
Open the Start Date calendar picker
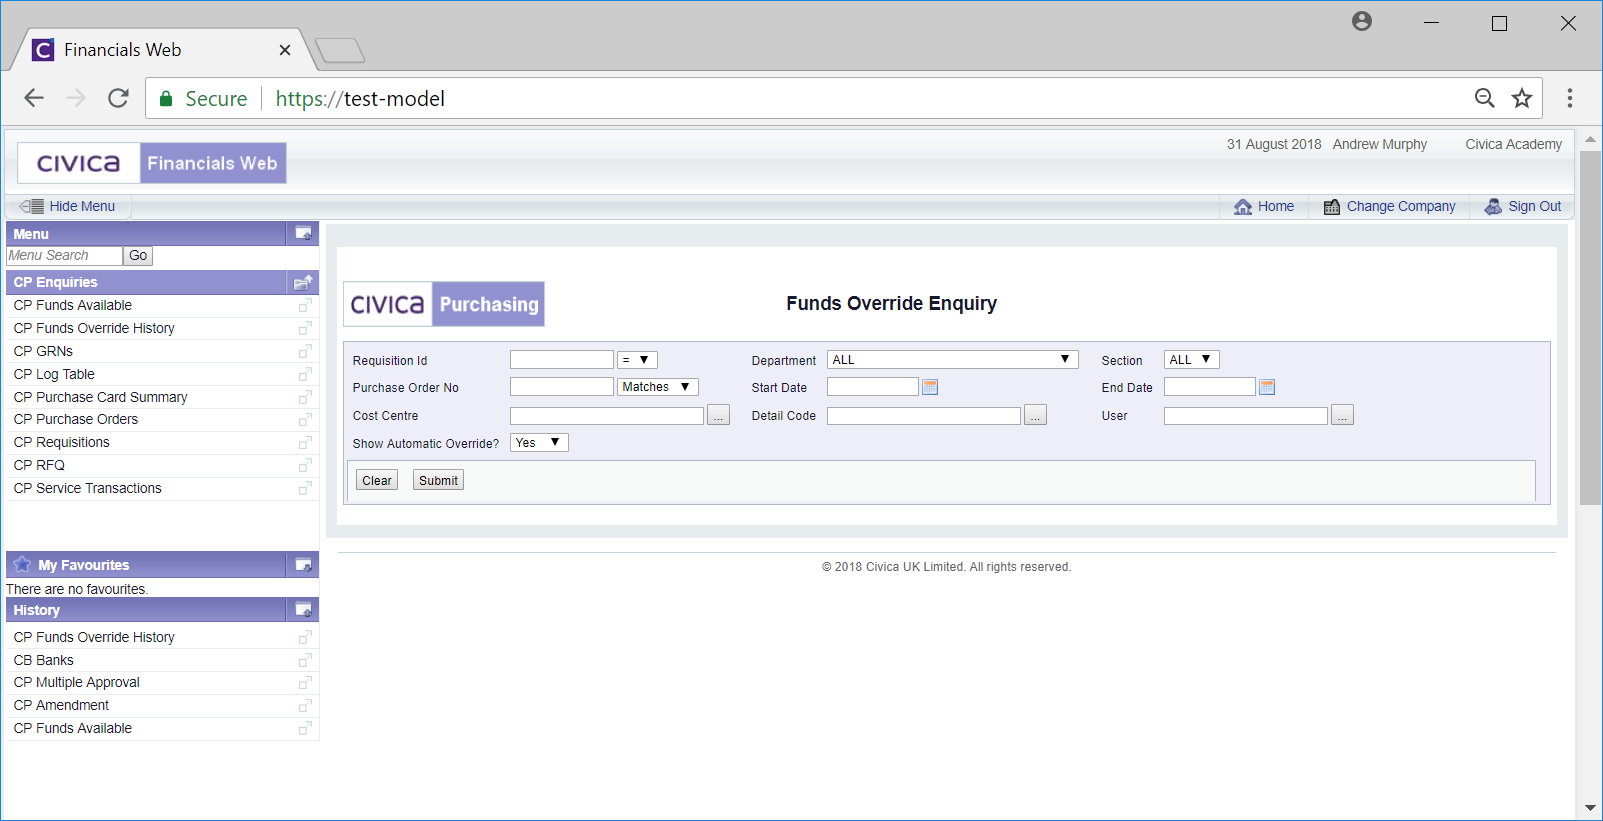(x=930, y=387)
